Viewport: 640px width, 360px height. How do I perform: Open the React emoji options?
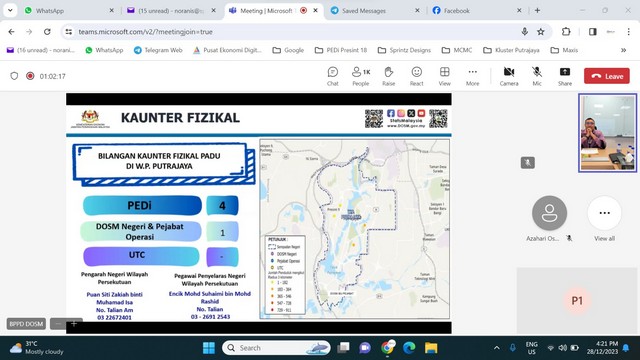point(416,76)
